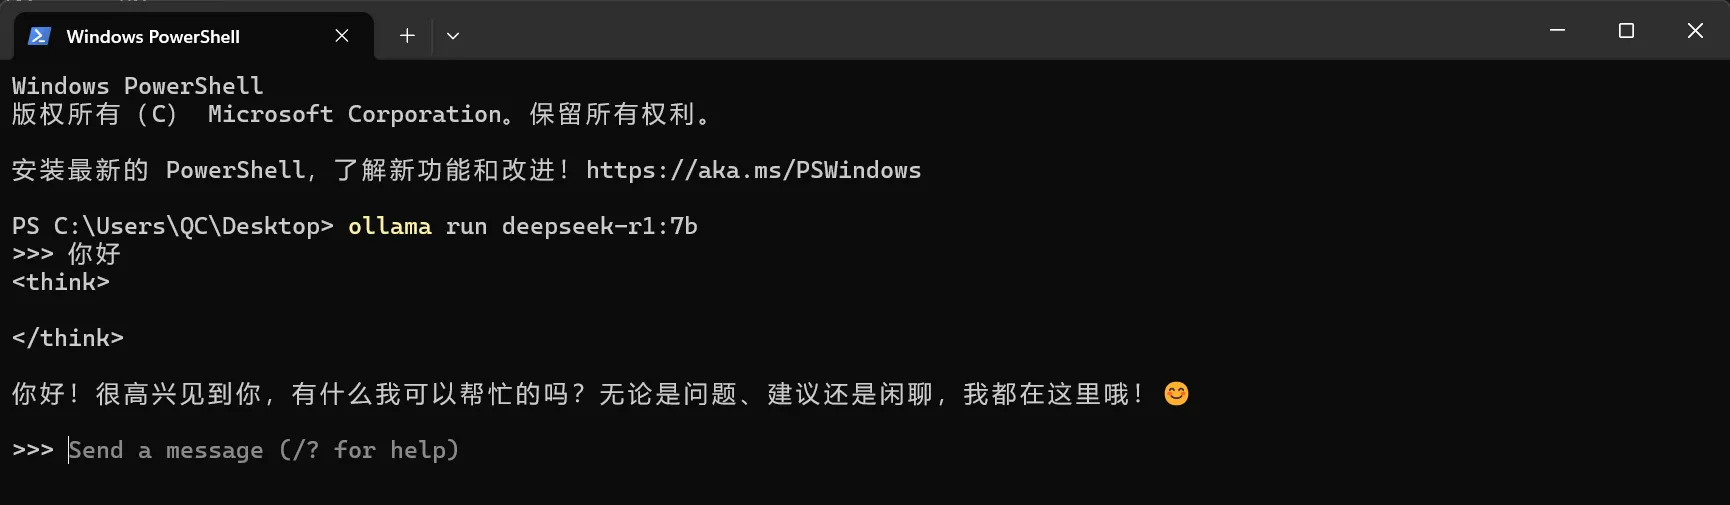Click the Microsoft Corporation copyright line
Screen dimensions: 1730x505
(361, 114)
